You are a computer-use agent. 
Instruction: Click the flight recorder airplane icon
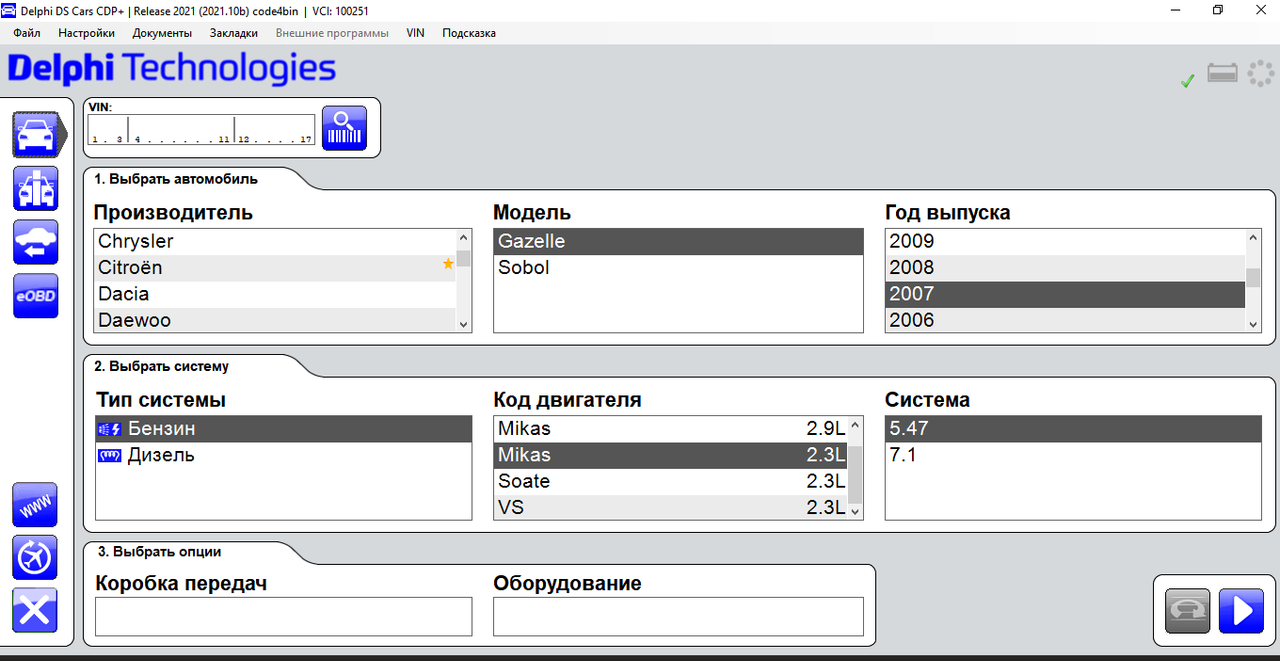tap(35, 557)
